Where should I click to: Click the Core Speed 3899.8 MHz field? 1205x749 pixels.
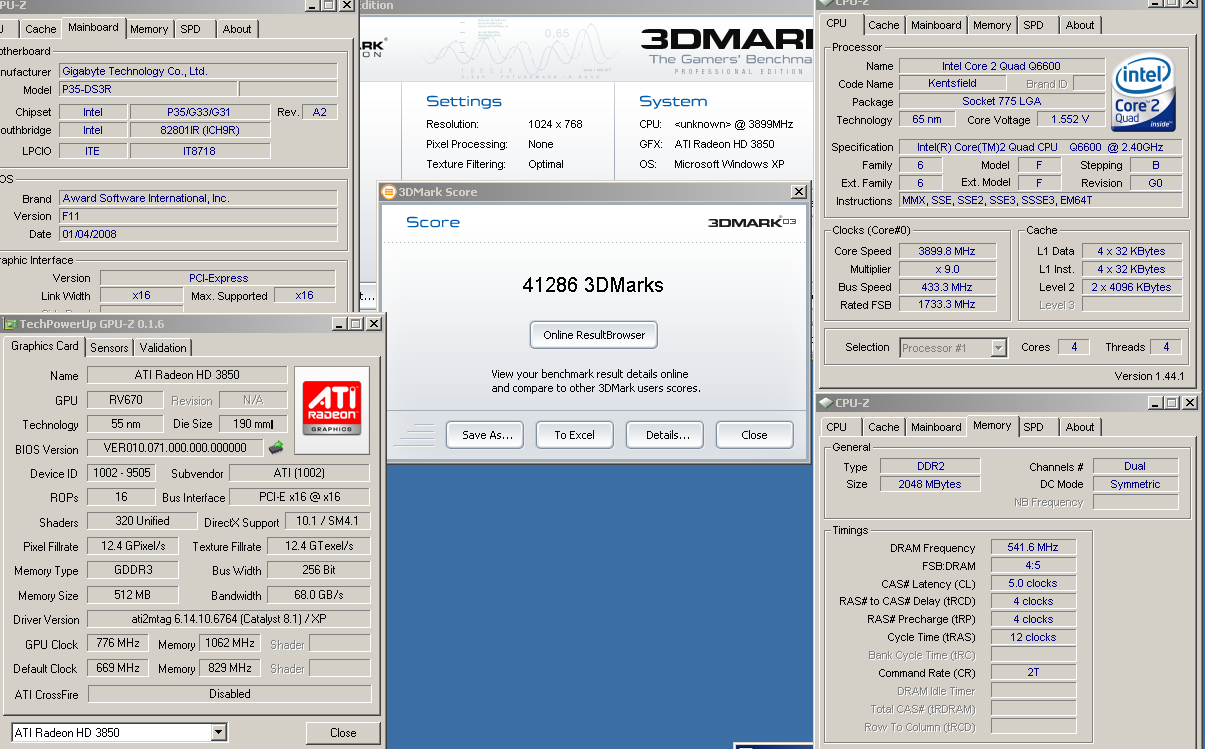click(947, 251)
